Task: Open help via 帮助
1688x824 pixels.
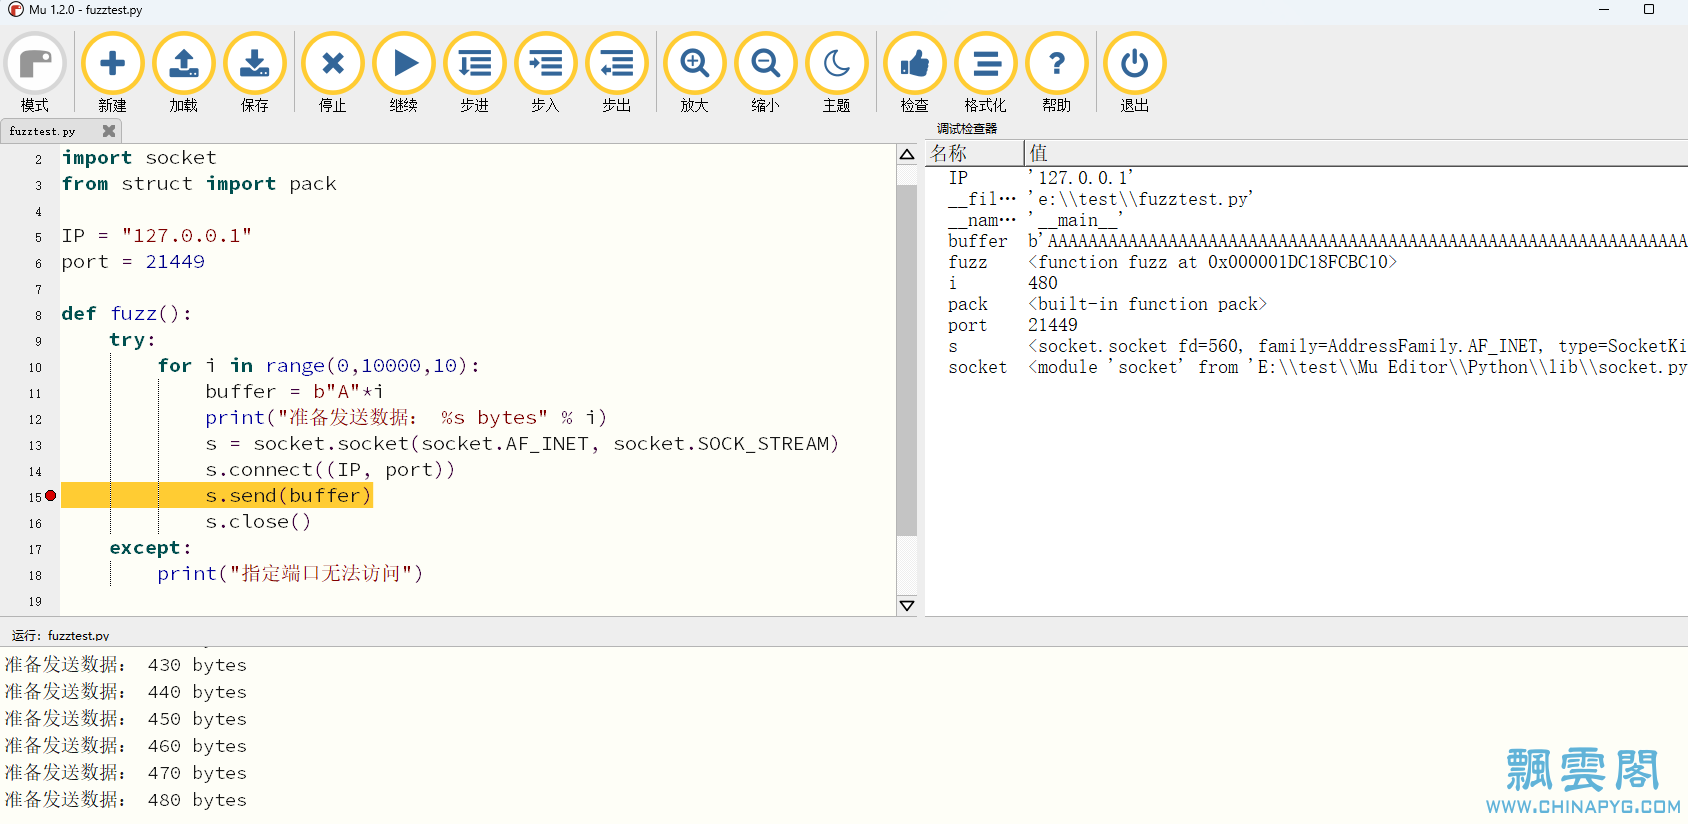Action: pos(1056,72)
